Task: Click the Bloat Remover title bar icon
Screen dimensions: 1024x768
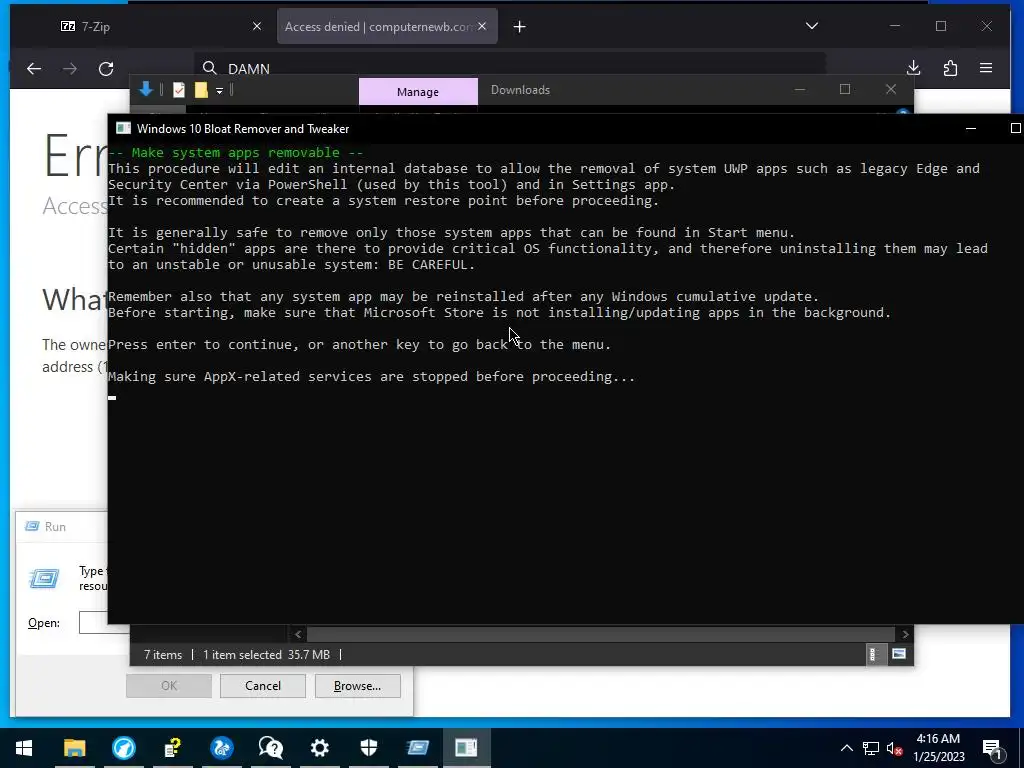Action: [x=123, y=129]
